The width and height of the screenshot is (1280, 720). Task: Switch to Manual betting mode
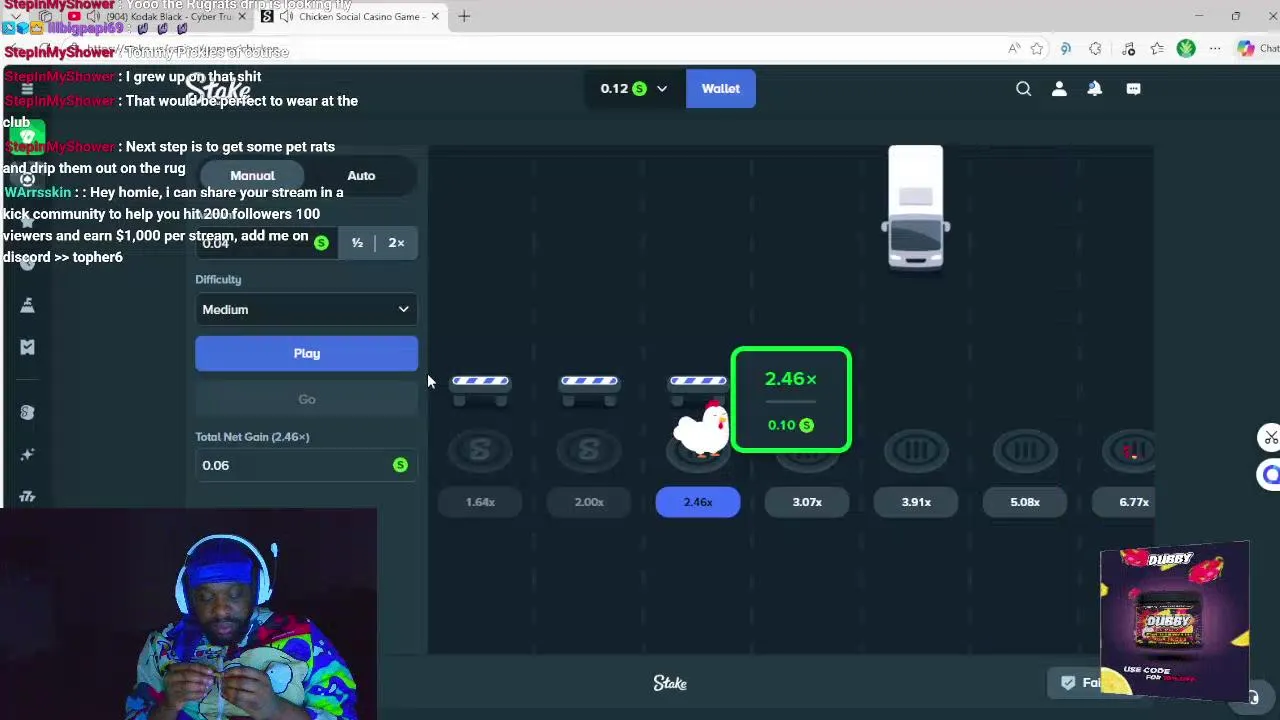click(x=252, y=176)
